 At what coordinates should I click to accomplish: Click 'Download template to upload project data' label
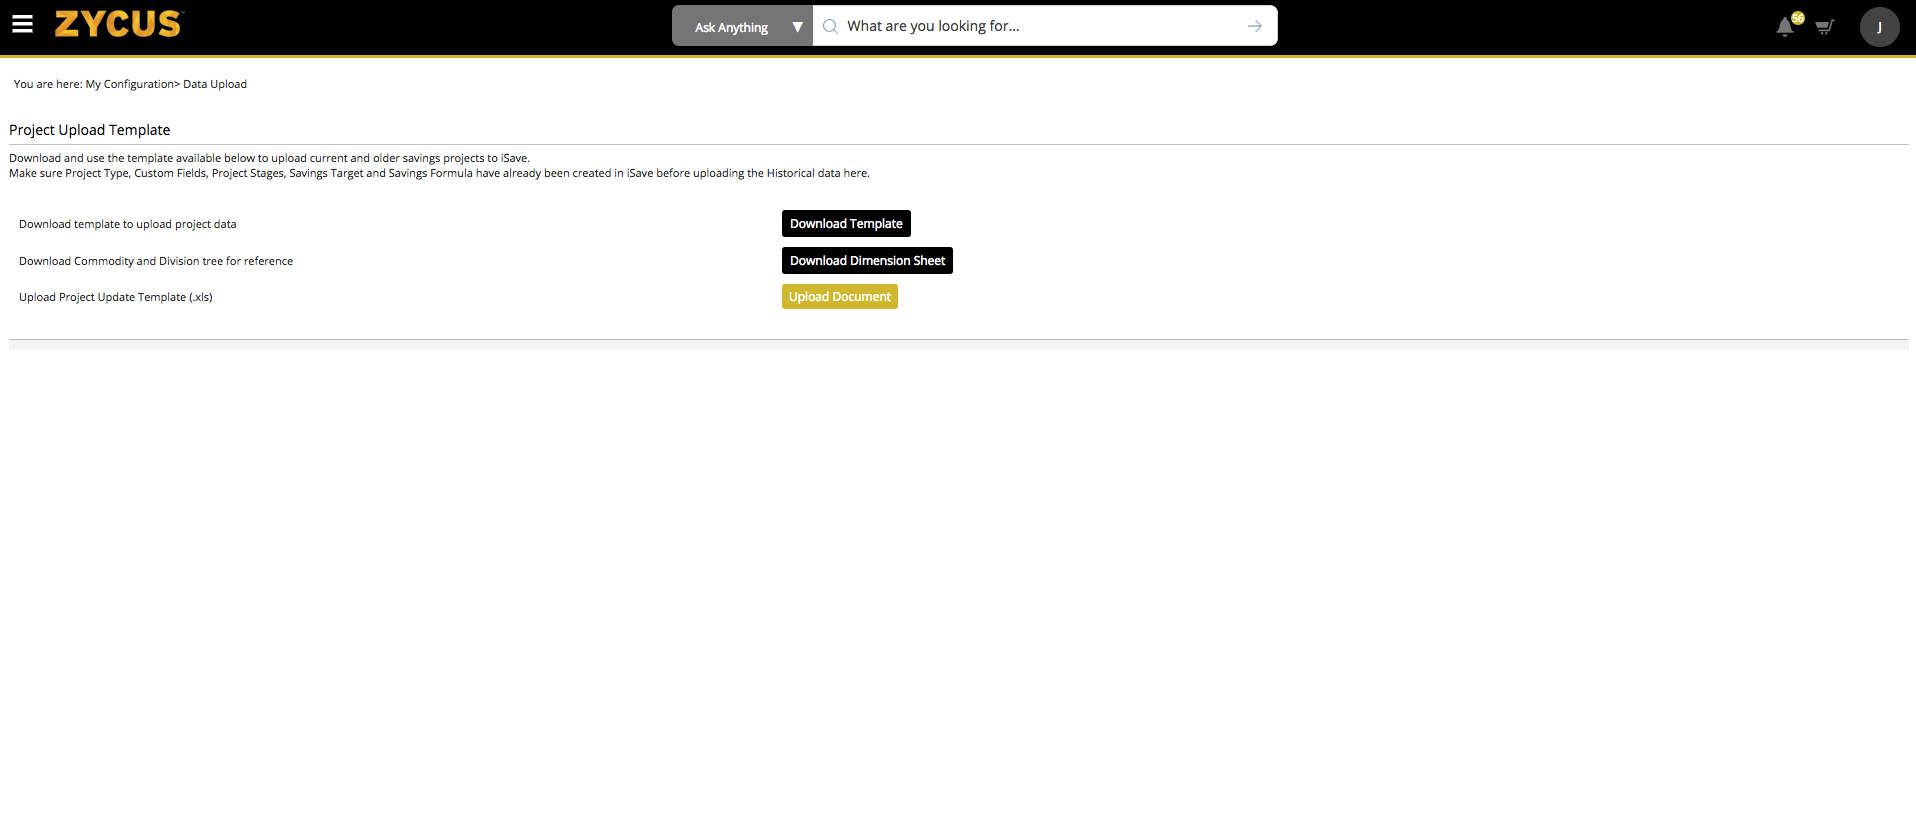coord(128,224)
